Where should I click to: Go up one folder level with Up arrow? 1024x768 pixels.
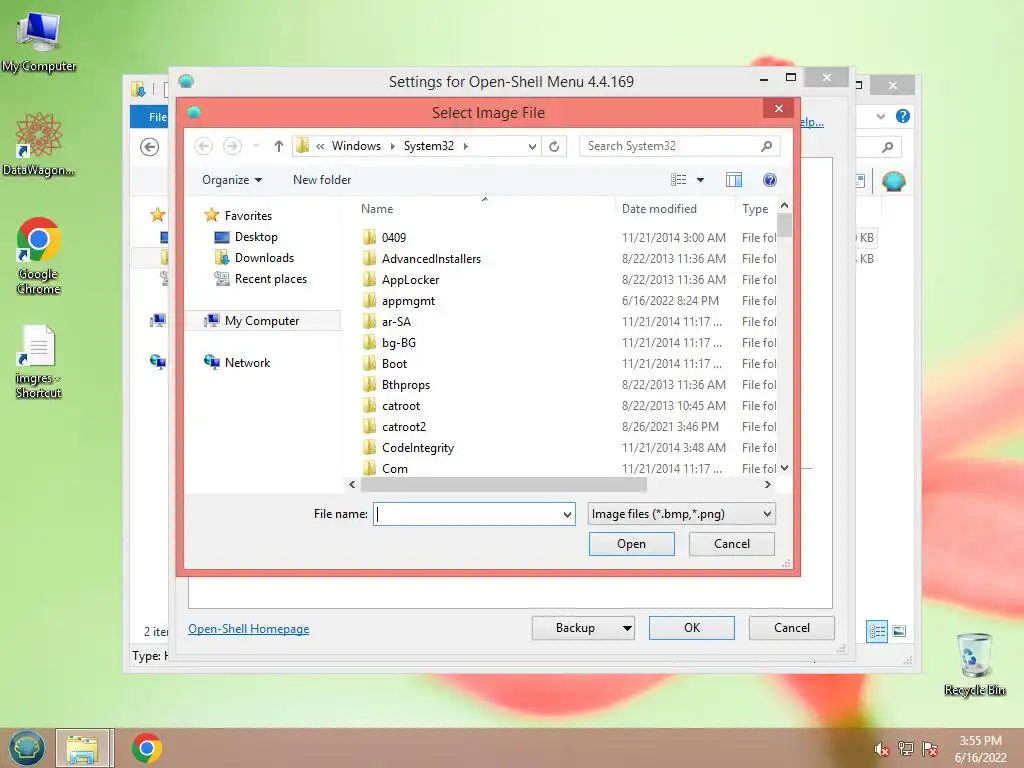[279, 146]
